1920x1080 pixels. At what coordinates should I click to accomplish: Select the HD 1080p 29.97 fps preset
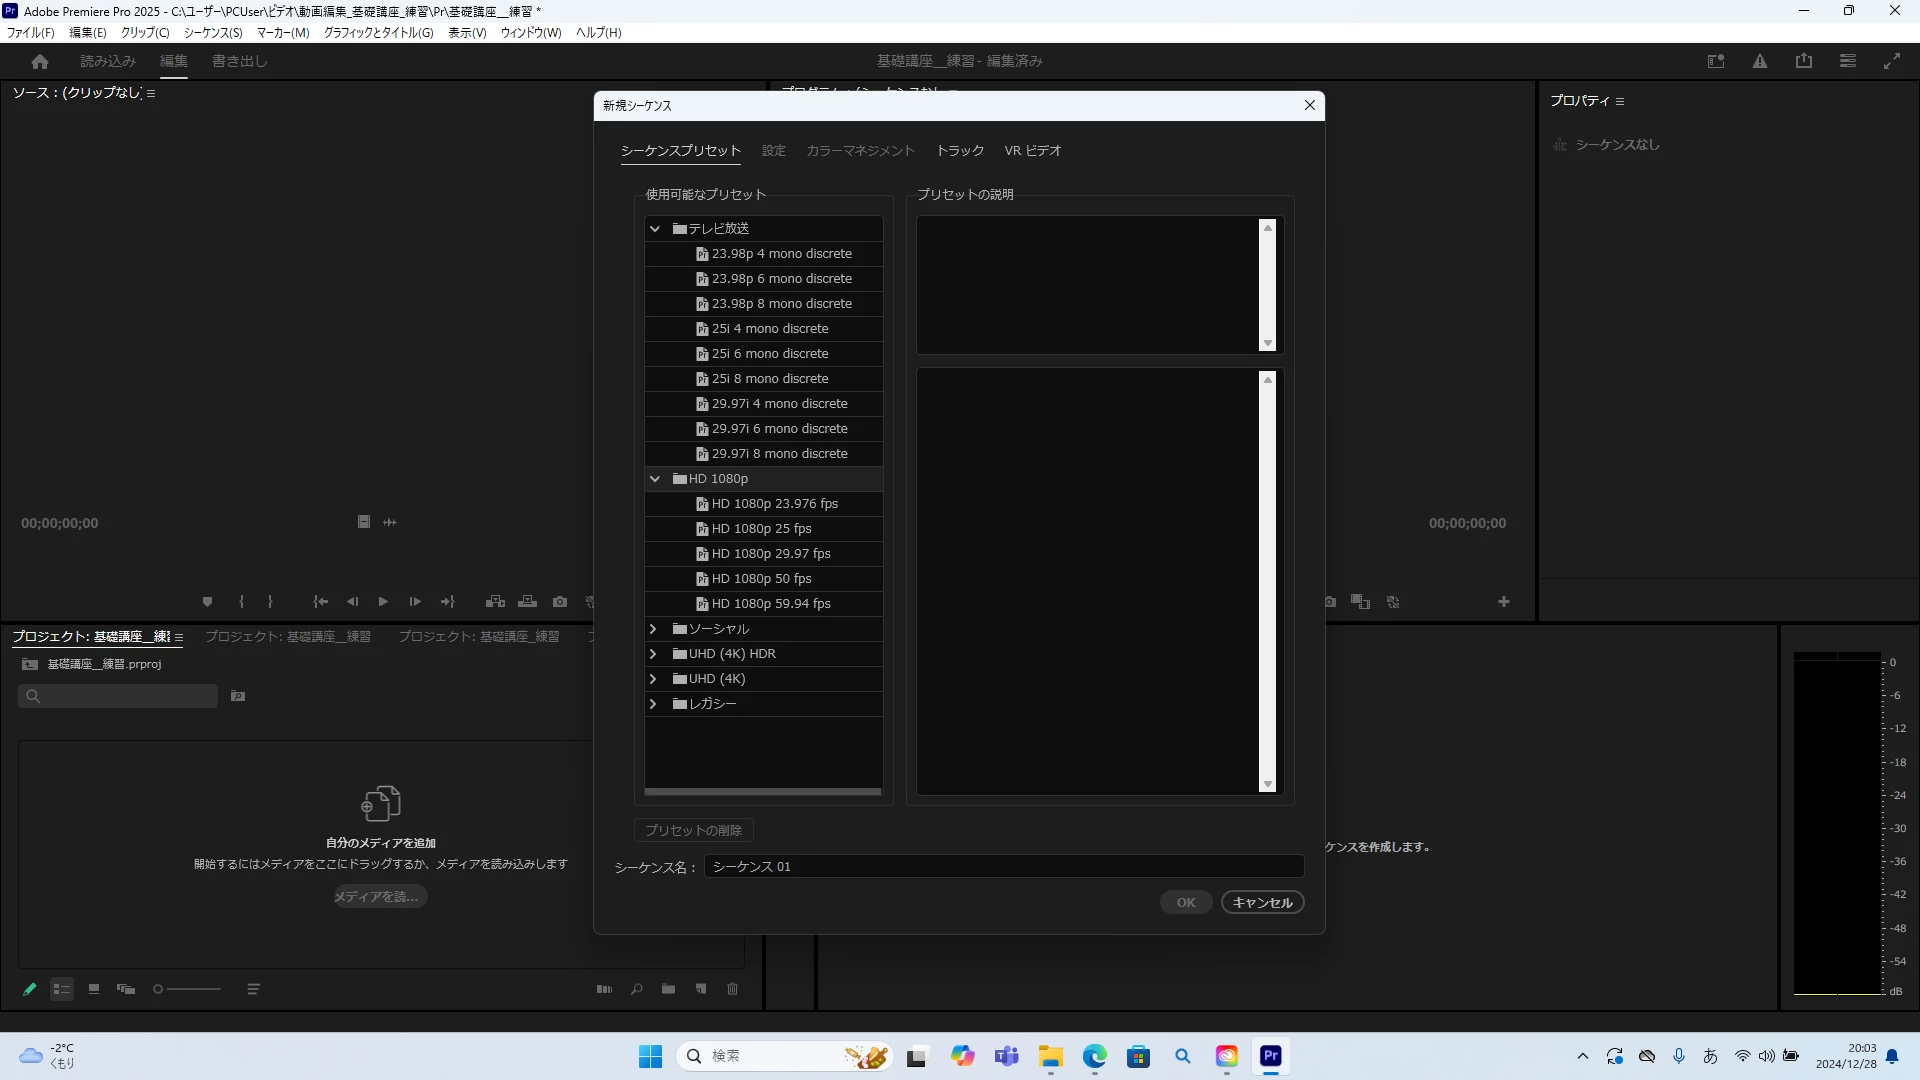[770, 554]
